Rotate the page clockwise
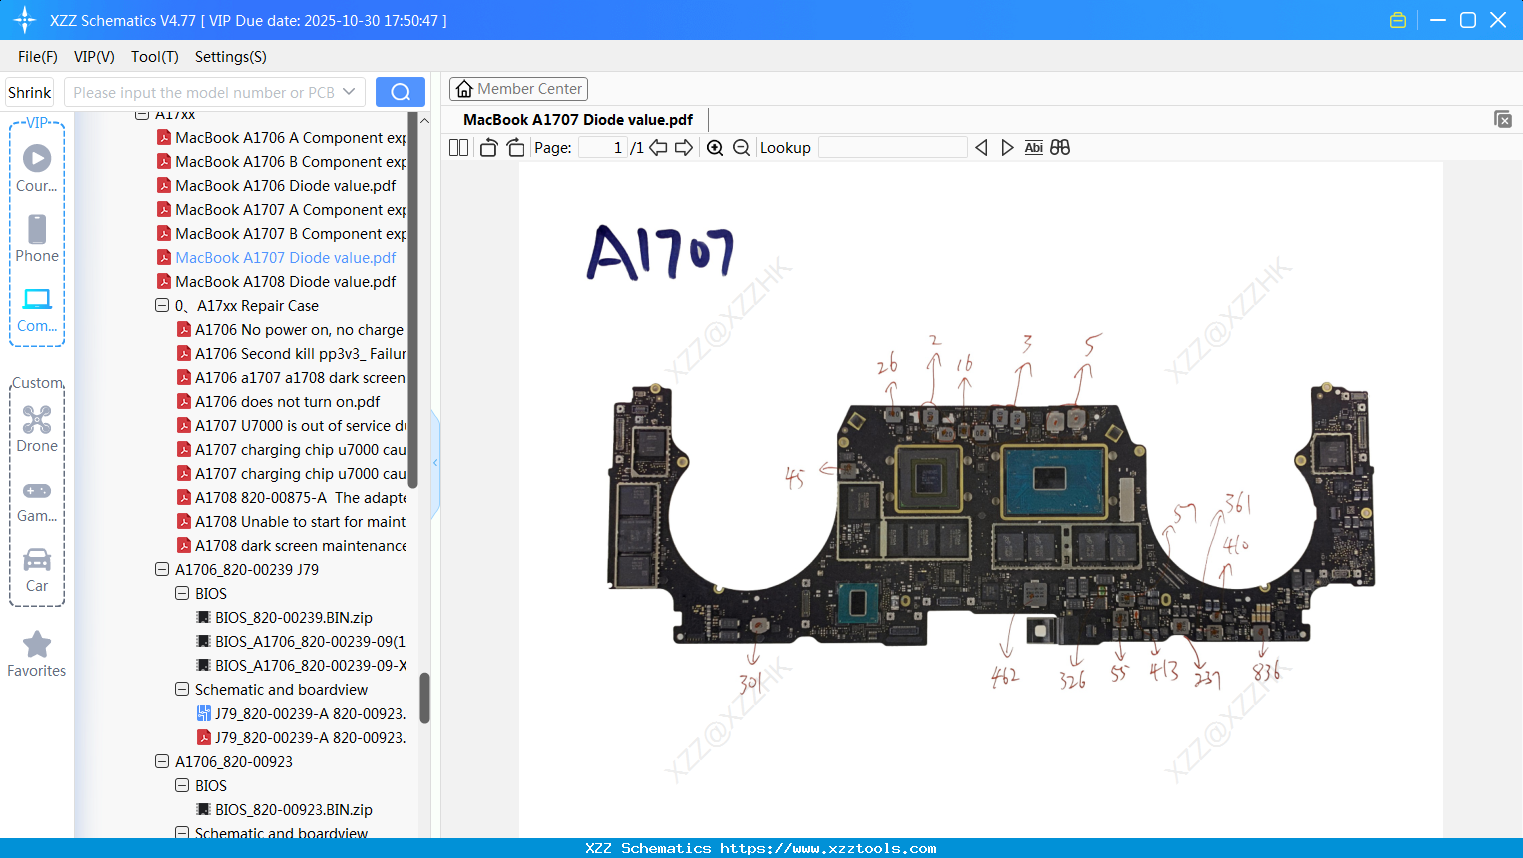The width and height of the screenshot is (1523, 858). point(515,148)
